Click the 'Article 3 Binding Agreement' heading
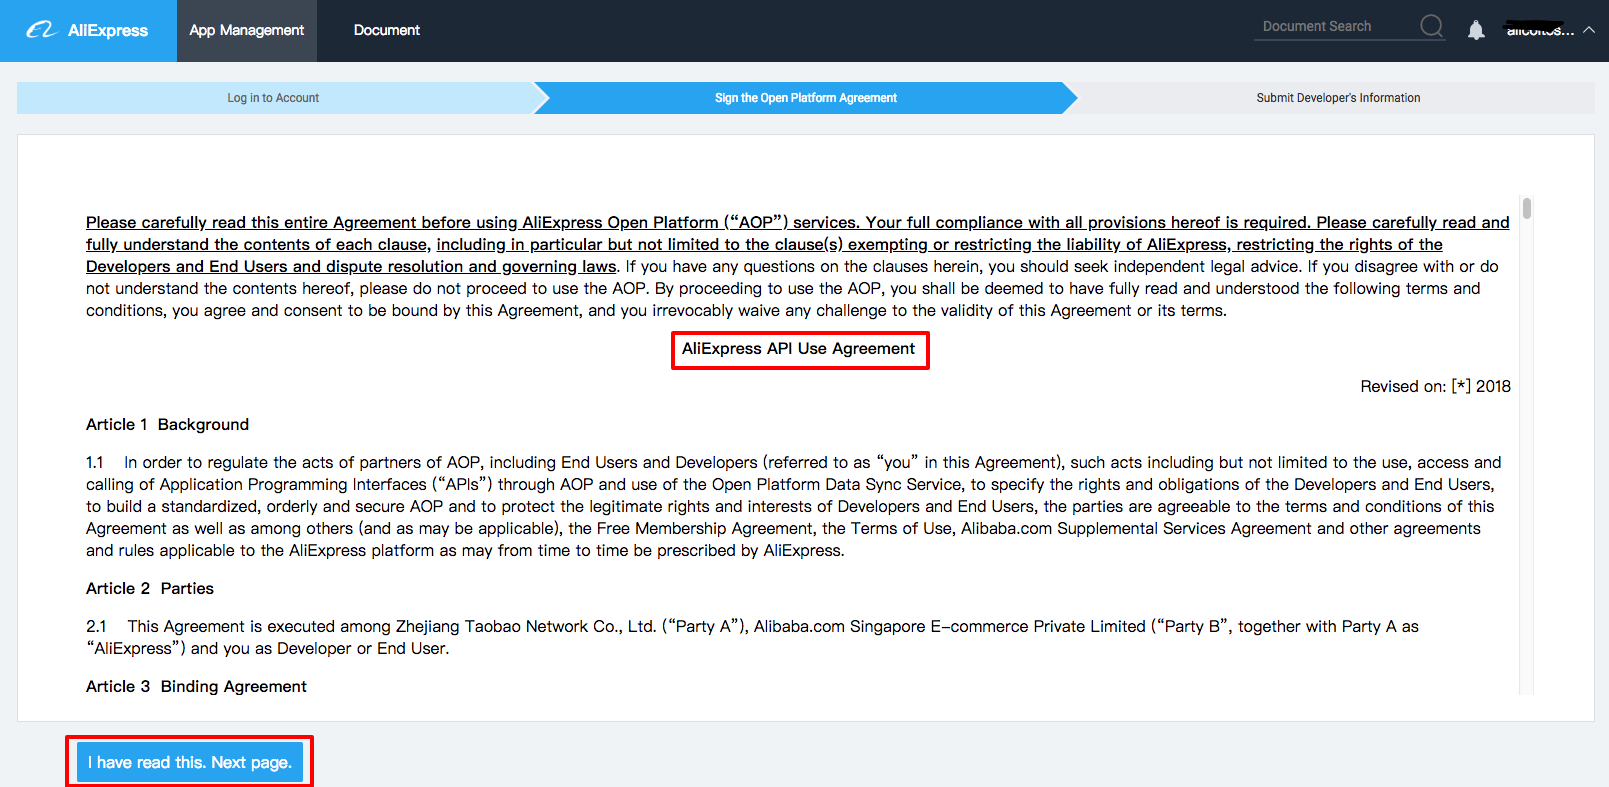 tap(196, 686)
